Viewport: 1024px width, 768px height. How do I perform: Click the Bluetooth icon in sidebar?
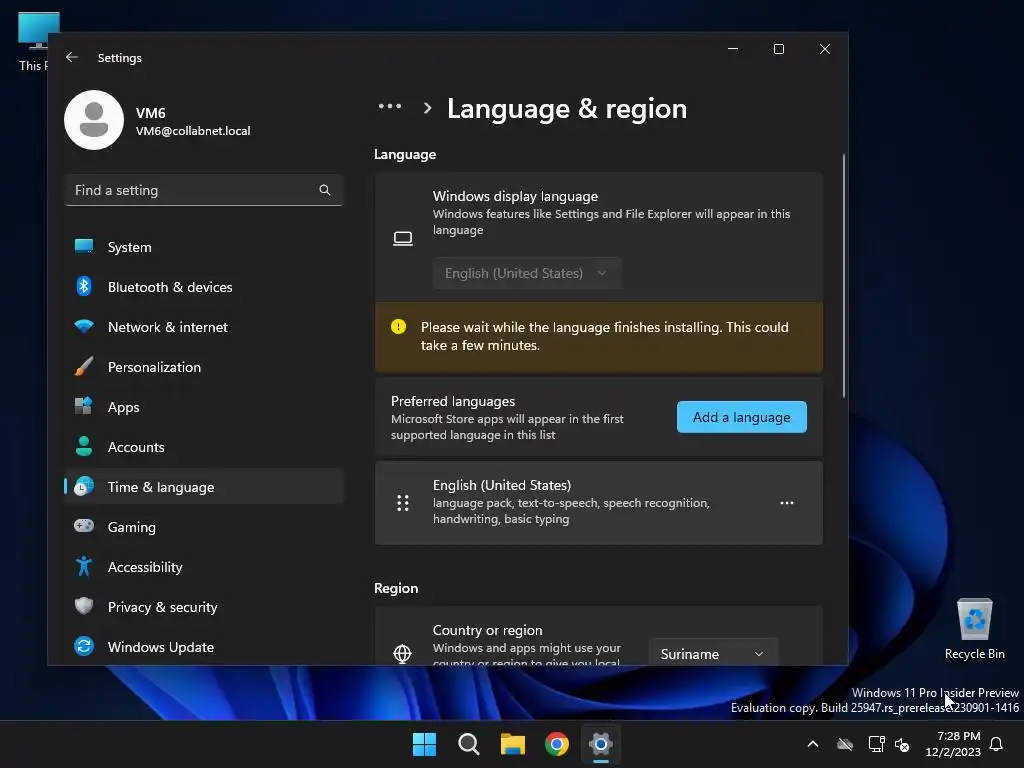point(84,286)
